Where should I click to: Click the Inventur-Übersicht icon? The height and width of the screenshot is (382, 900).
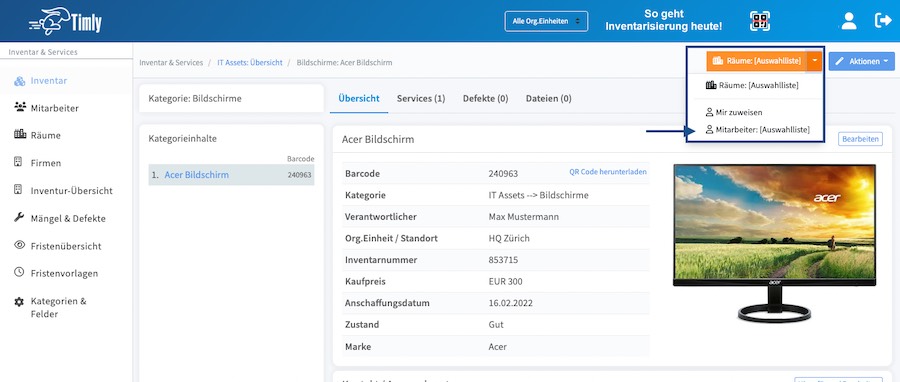coord(18,189)
